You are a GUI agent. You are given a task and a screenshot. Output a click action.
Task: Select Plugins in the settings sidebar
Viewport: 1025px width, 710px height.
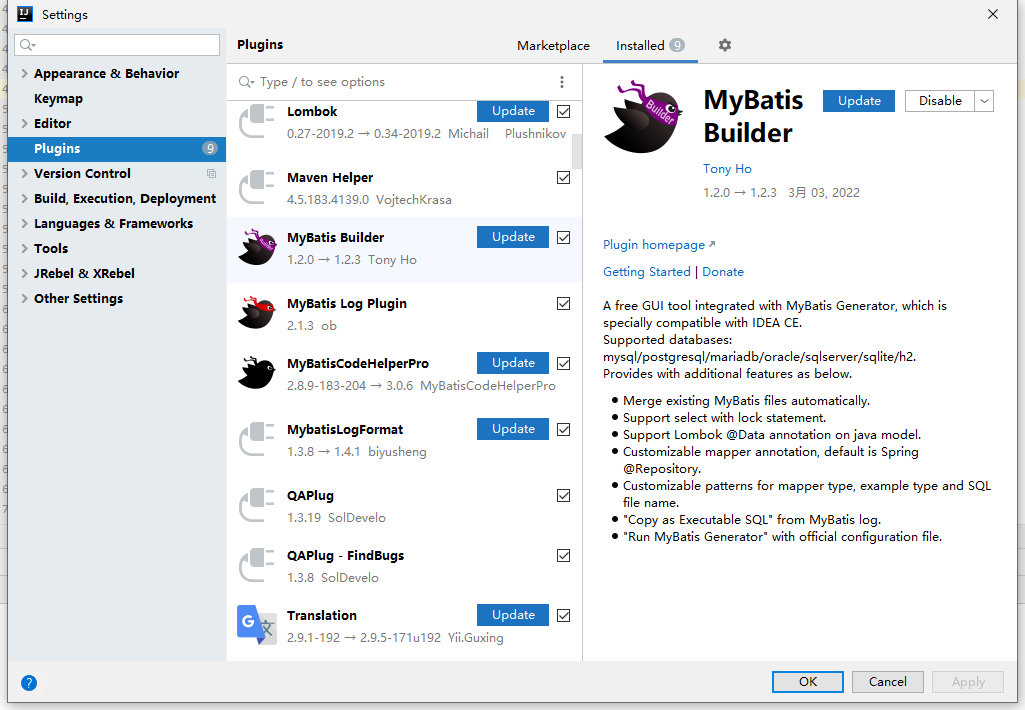(117, 148)
